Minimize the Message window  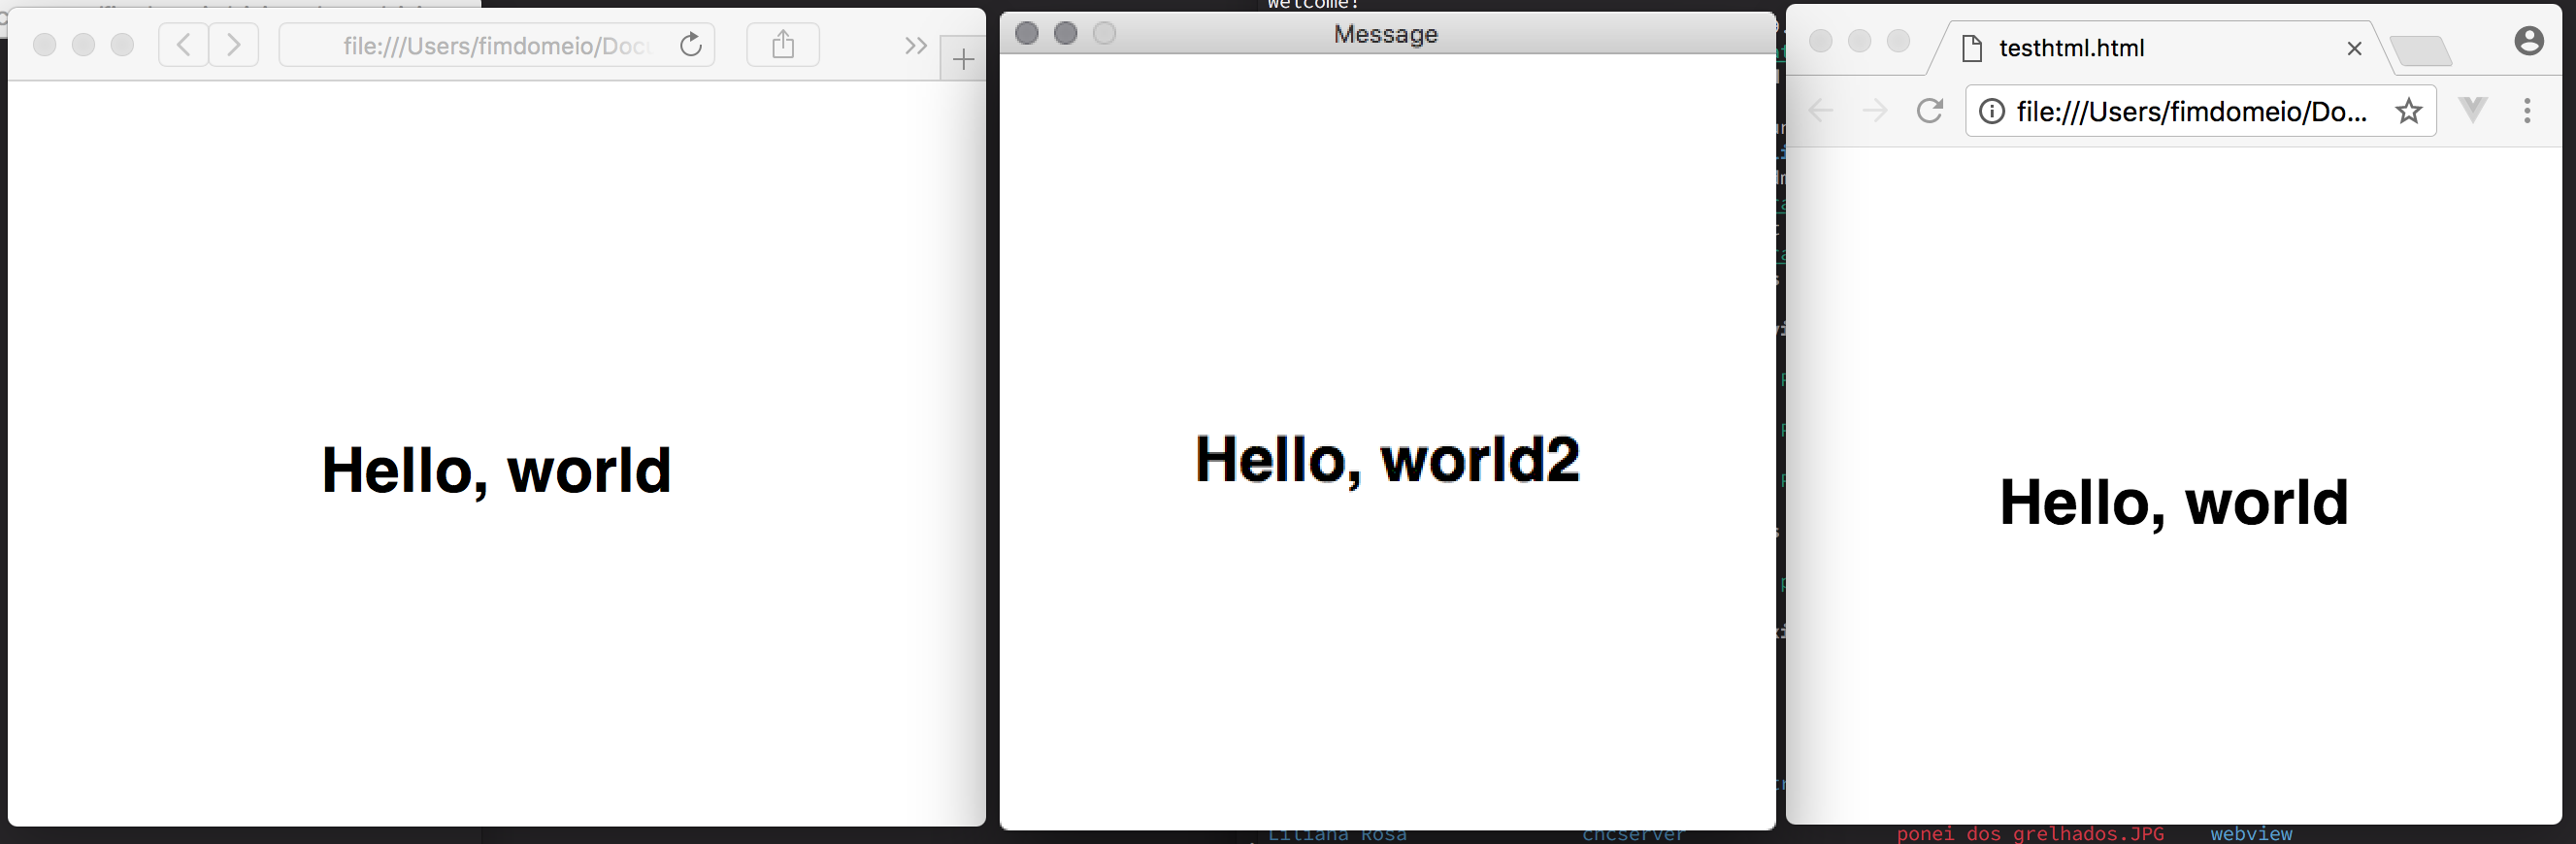click(x=1065, y=33)
